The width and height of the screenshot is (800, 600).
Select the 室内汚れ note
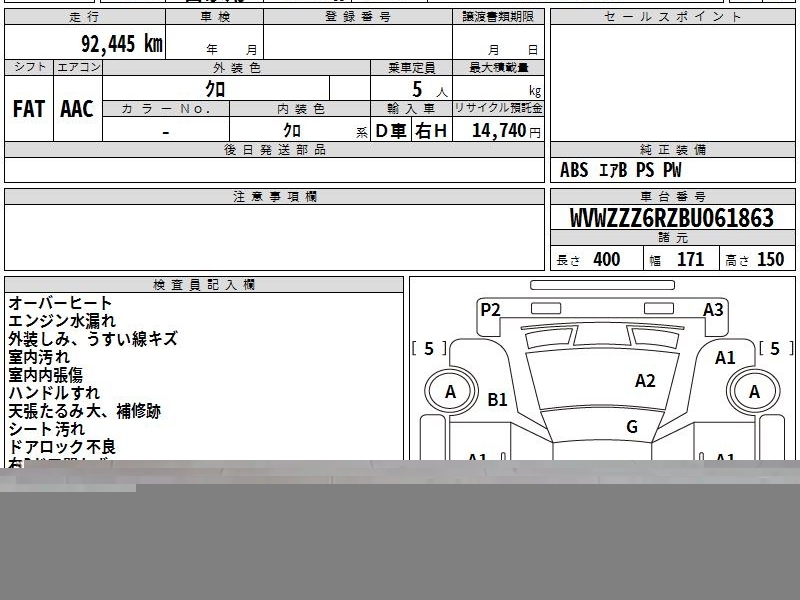(39, 357)
